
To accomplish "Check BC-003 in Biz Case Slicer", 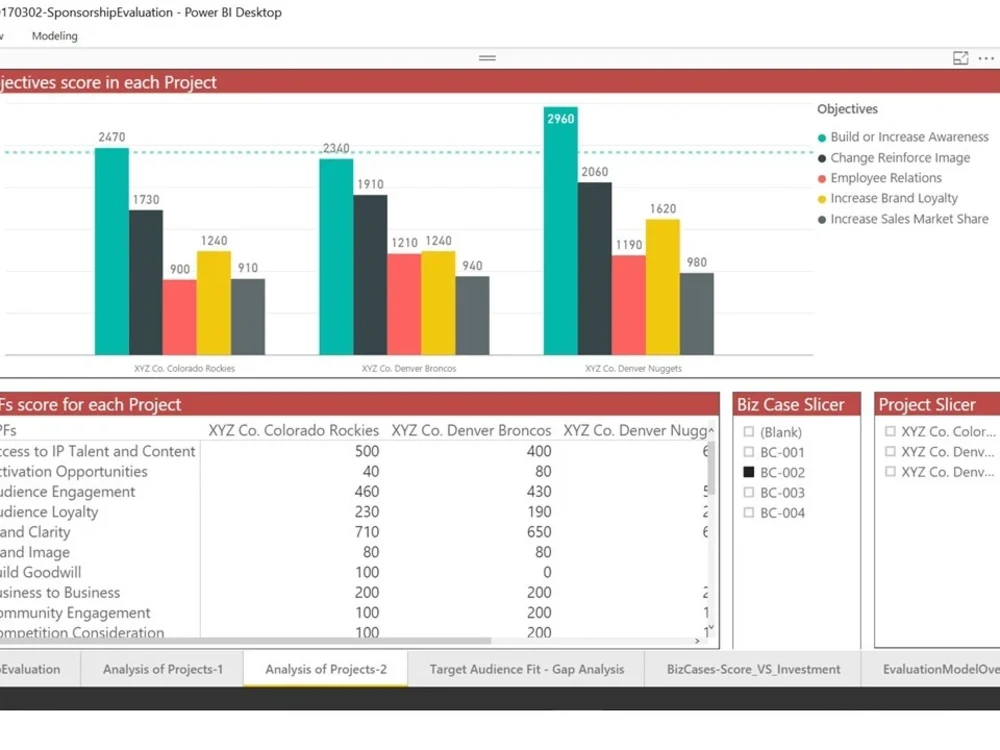I will tap(749, 492).
